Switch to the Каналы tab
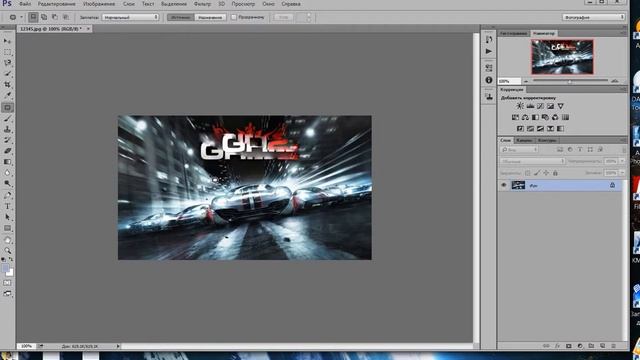 524,140
